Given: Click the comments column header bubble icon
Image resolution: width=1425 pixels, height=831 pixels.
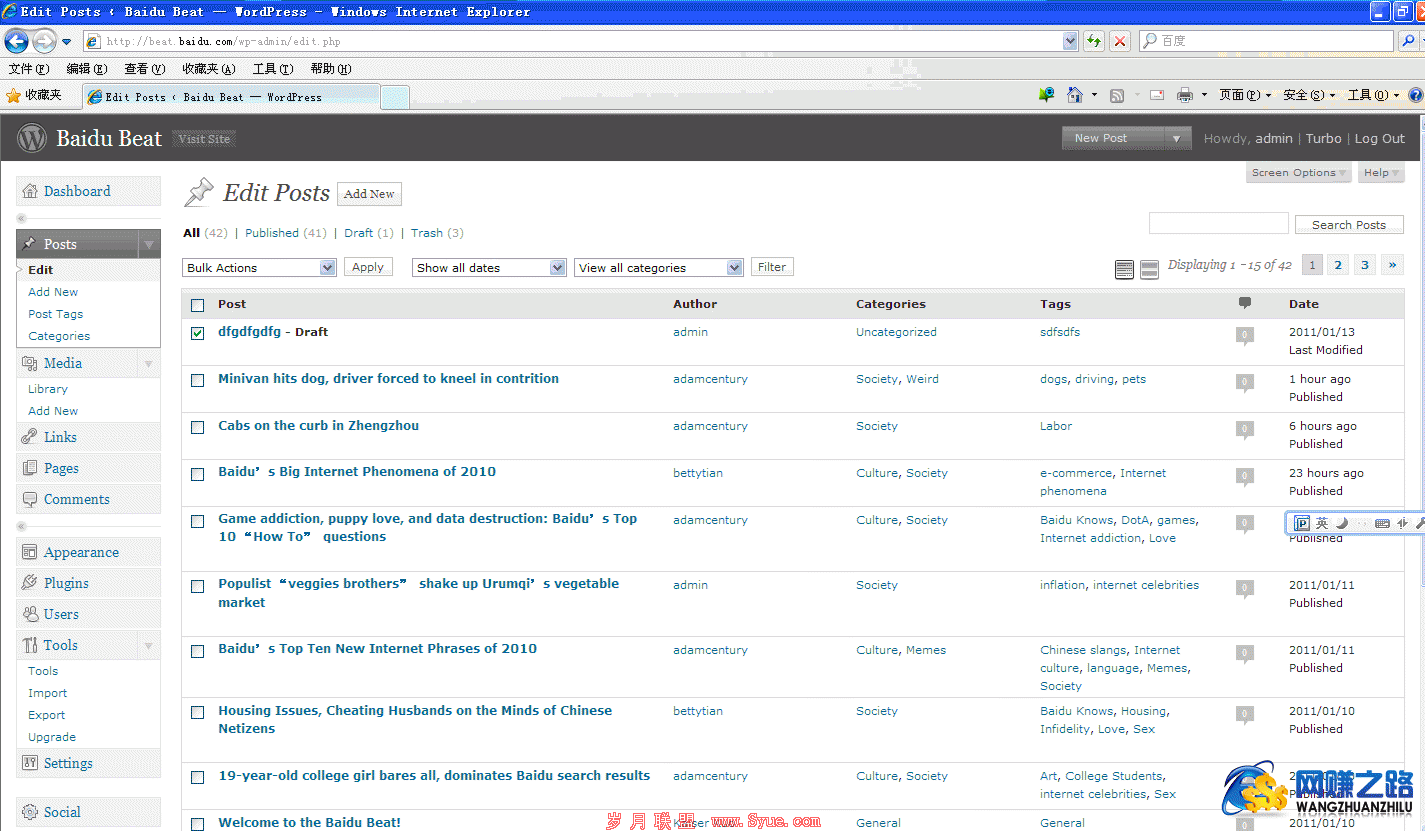Looking at the screenshot, I should (x=1245, y=303).
